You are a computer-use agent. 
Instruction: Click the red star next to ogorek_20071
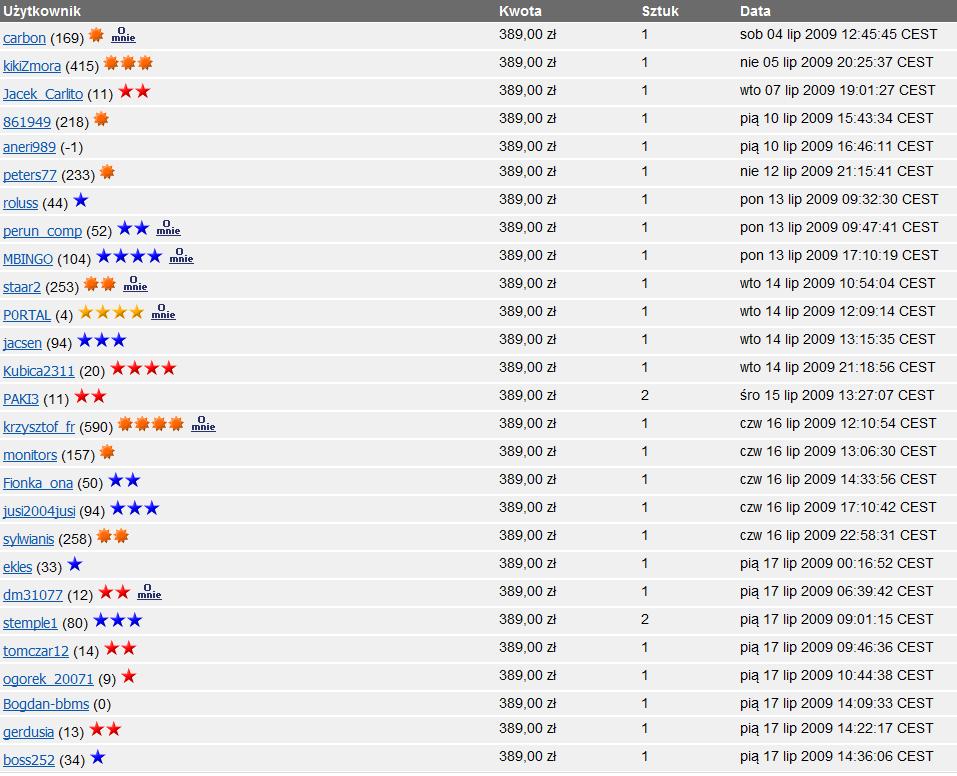click(128, 677)
